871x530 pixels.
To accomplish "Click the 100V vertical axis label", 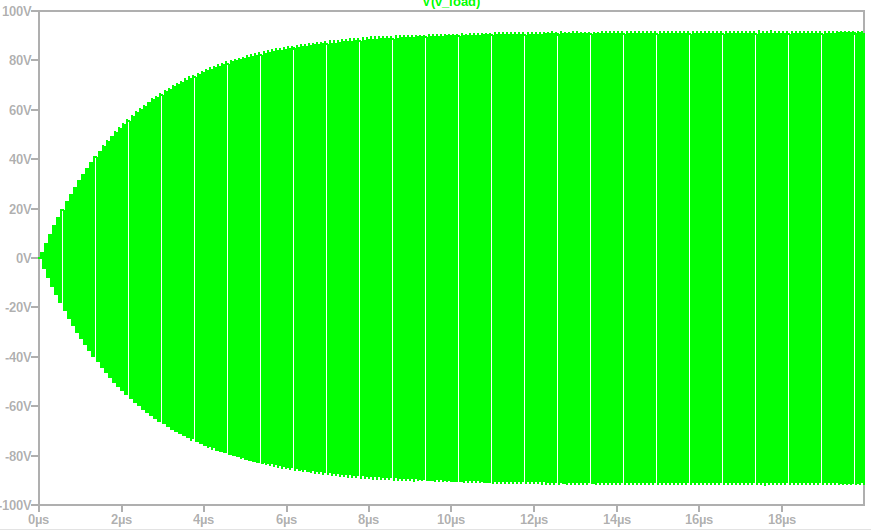I will pos(18,11).
